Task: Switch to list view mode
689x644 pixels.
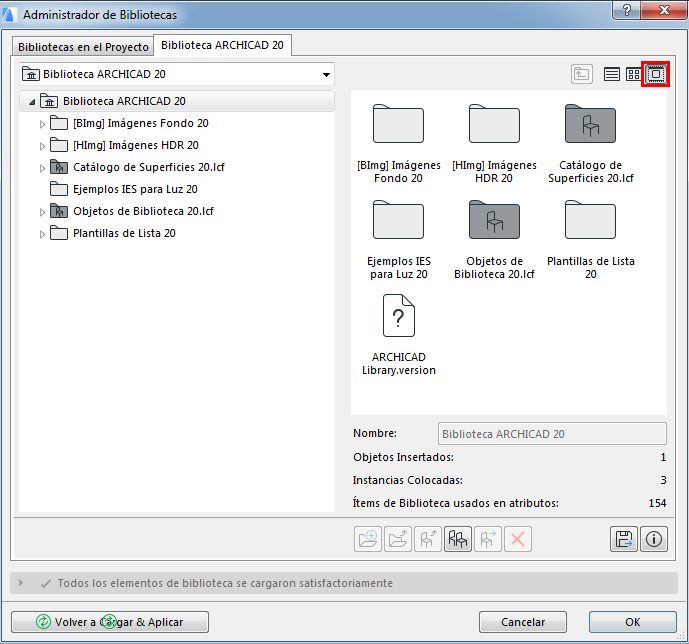Action: click(x=611, y=74)
